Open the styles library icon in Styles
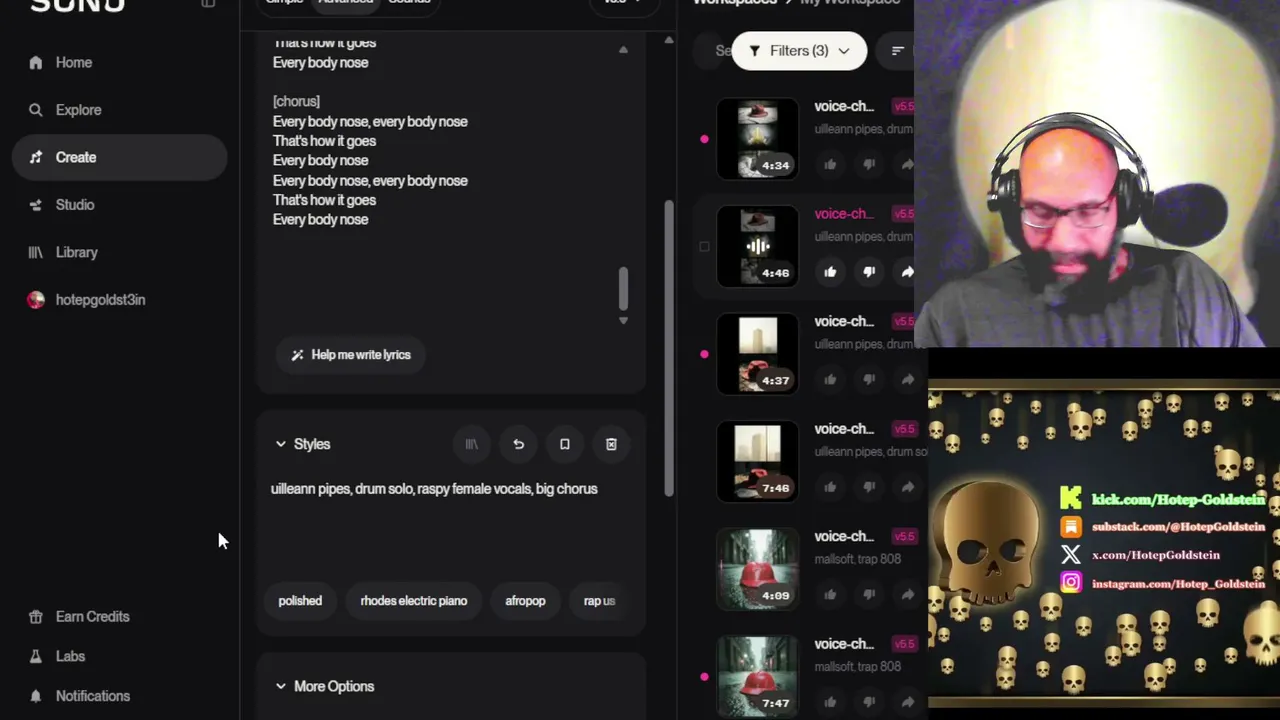This screenshot has width=1280, height=720. click(472, 444)
